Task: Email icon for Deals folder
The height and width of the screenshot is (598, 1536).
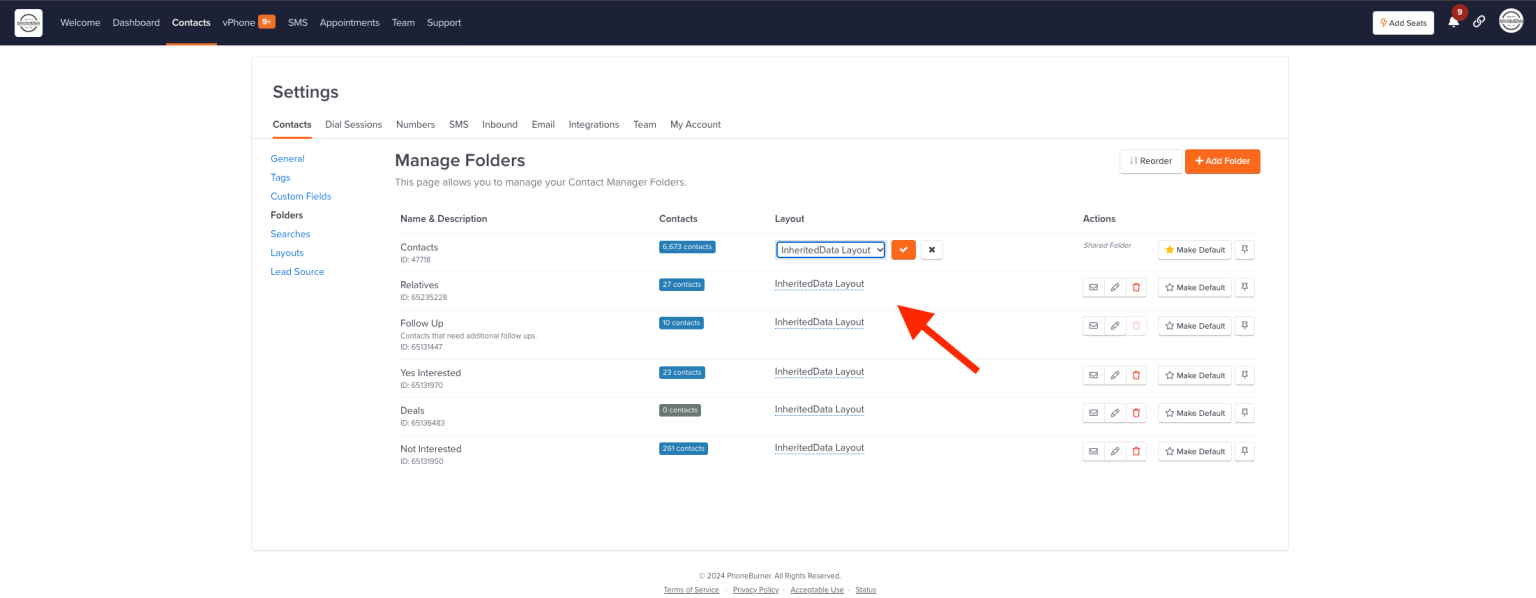Action: point(1093,413)
